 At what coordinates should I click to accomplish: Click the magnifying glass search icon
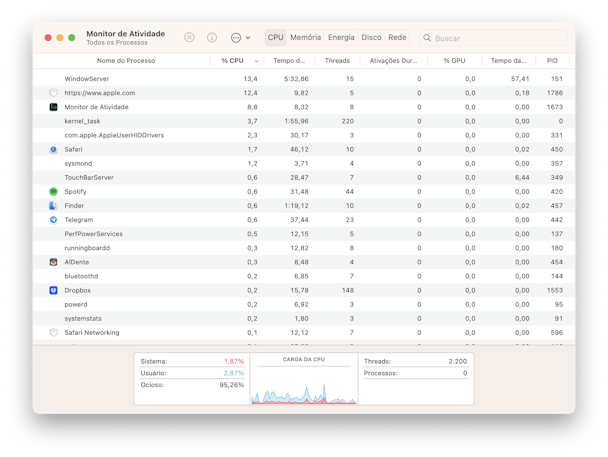[x=427, y=38]
